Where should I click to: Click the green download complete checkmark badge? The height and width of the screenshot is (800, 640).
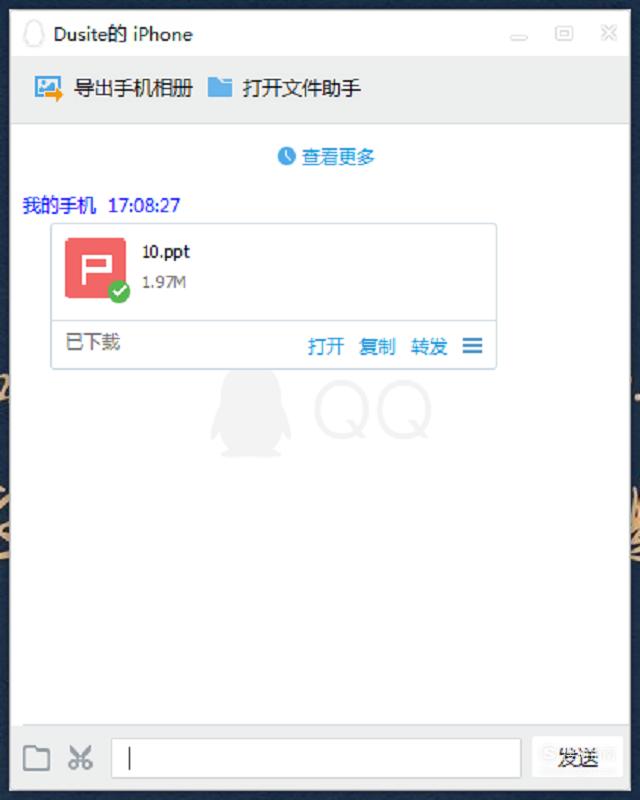pos(119,291)
